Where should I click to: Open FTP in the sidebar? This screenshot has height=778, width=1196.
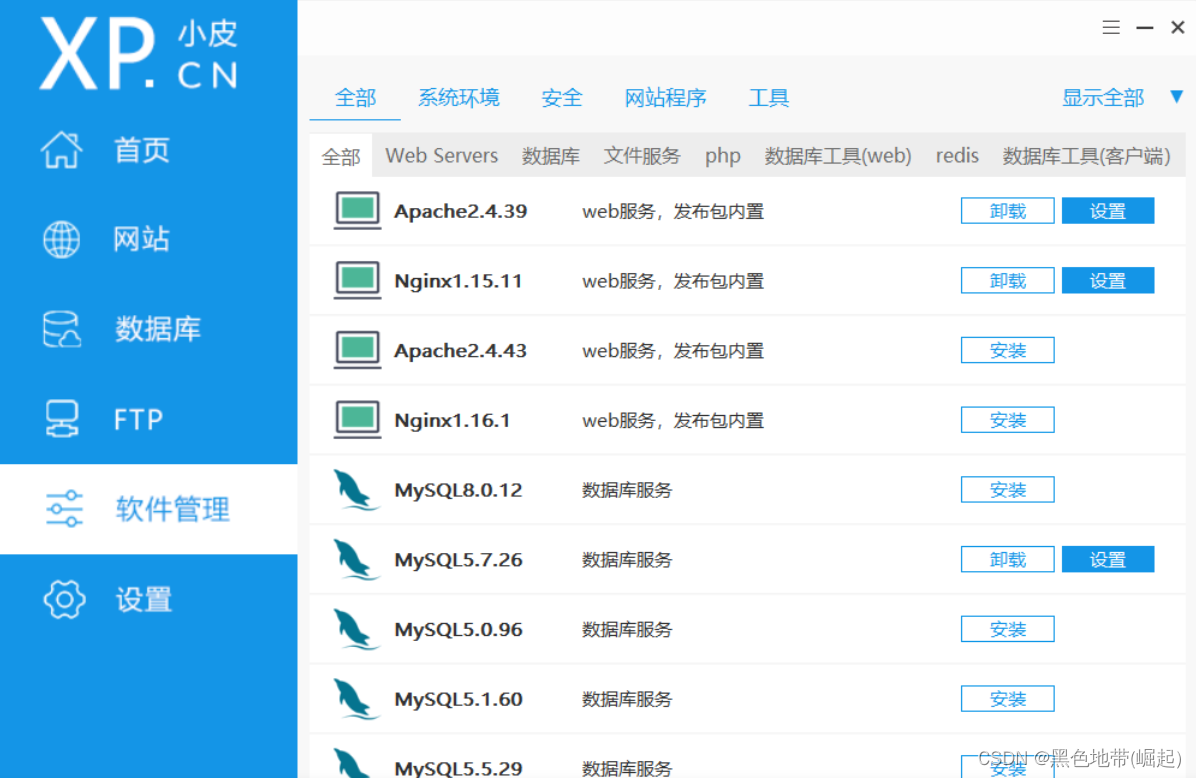pyautogui.click(x=138, y=420)
